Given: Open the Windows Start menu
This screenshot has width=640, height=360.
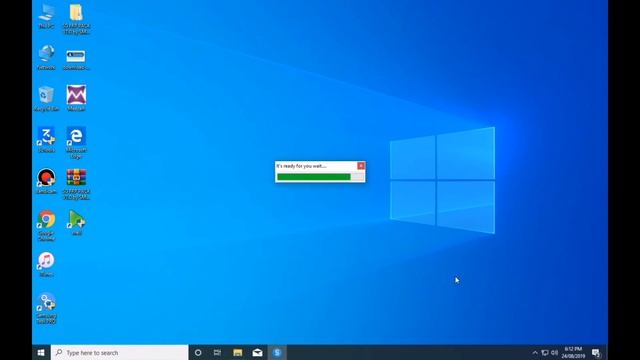Looking at the screenshot, I should [x=41, y=353].
